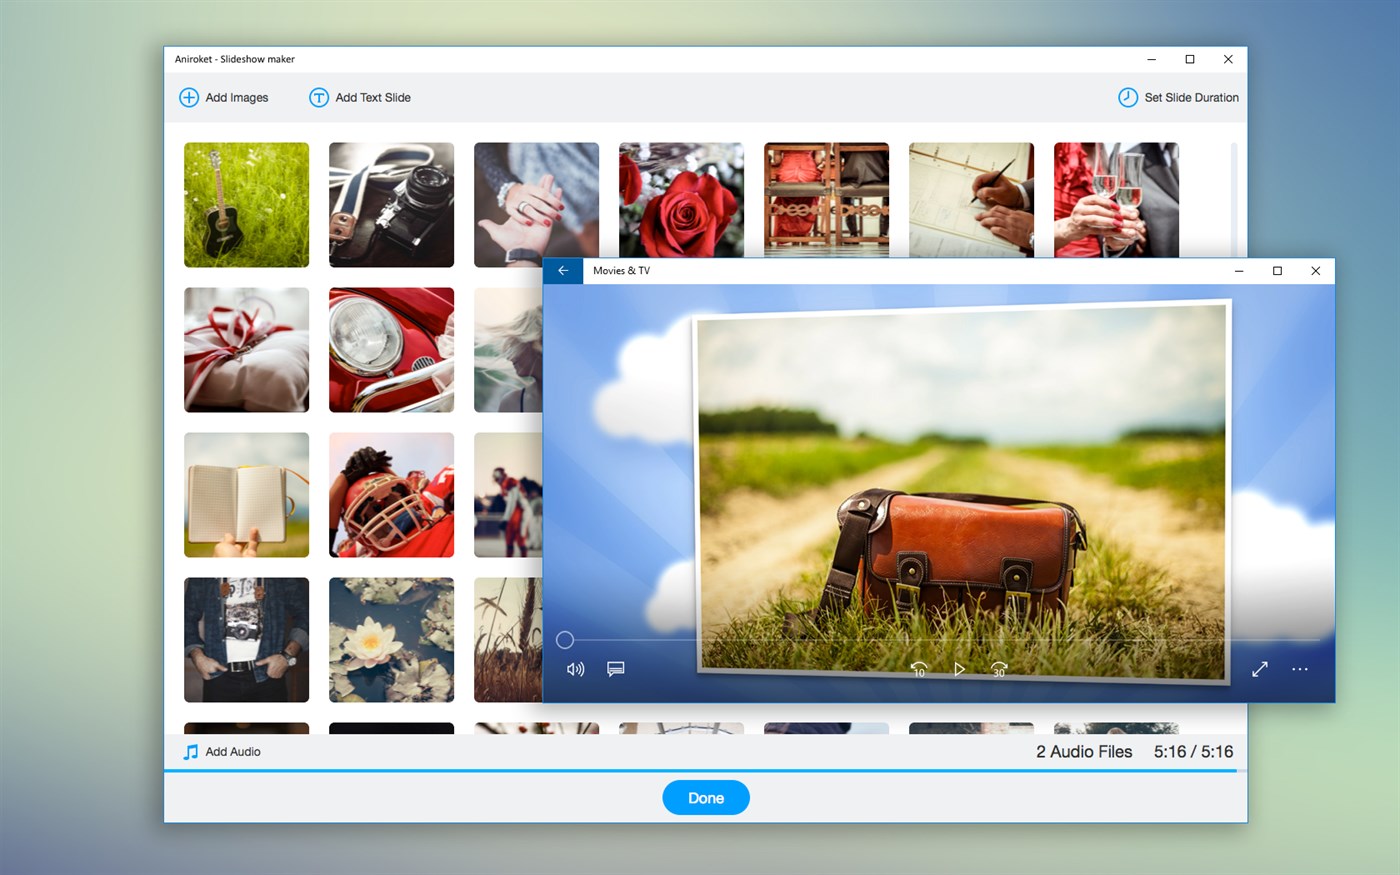The width and height of the screenshot is (1400, 875).
Task: Select the guitar in grass thumbnail
Action: tap(246, 205)
